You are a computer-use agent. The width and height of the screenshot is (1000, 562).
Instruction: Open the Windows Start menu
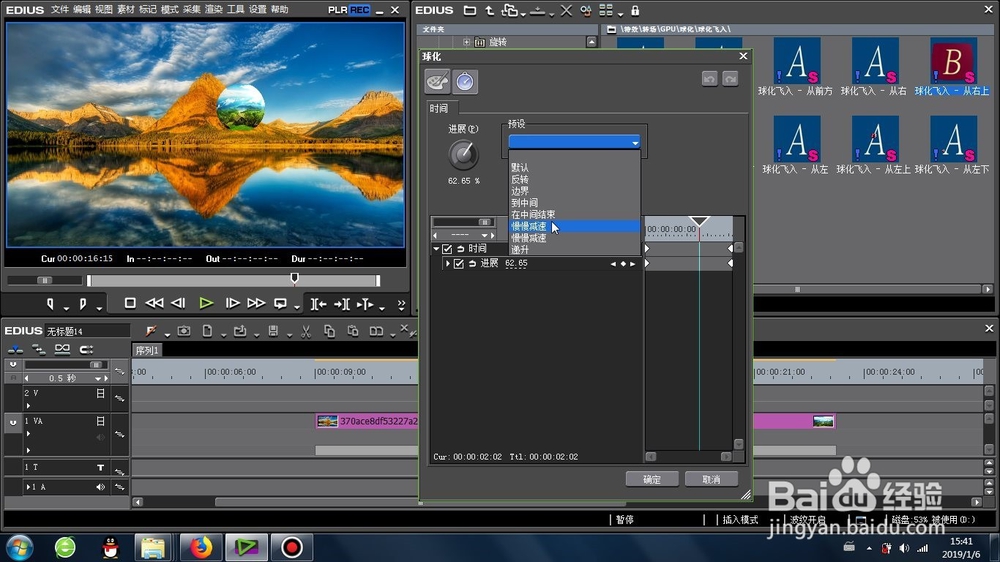(x=20, y=547)
